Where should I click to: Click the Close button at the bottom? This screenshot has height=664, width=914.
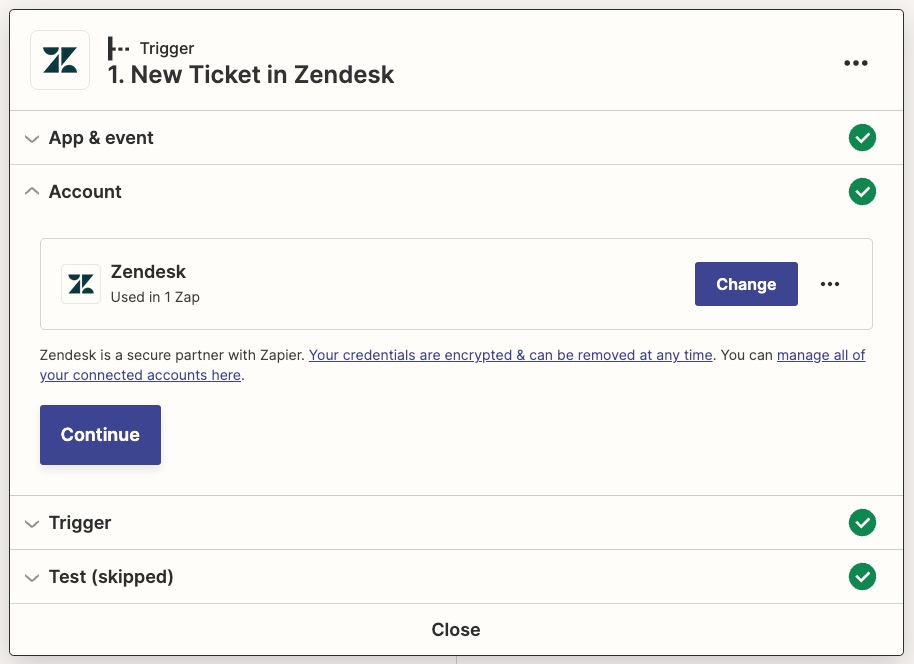[456, 630]
